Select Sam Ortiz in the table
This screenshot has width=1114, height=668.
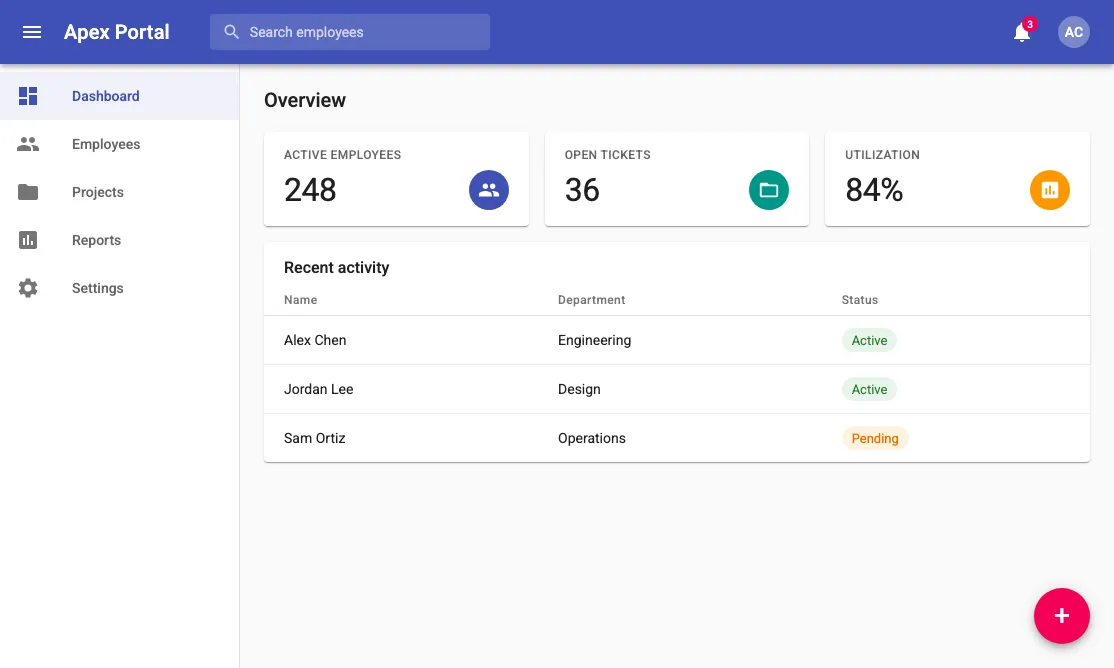pos(315,438)
